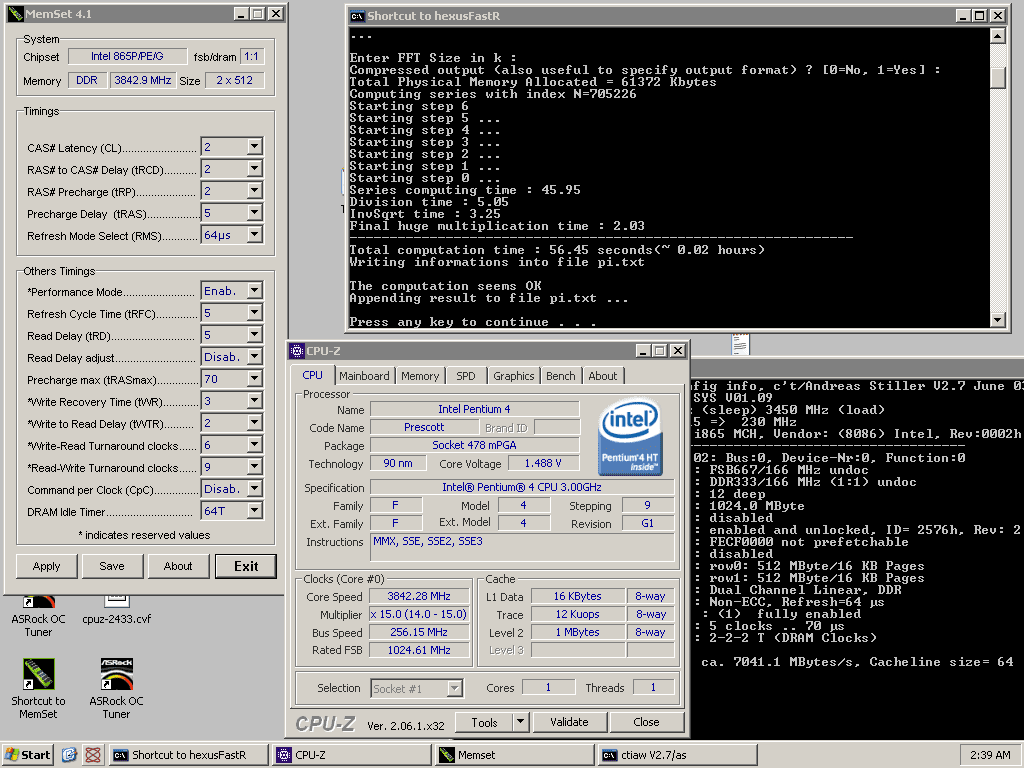Screen dimensions: 1024x768
Task: Expand Write-Read Turnaround clocks dropdown
Action: [x=255, y=445]
